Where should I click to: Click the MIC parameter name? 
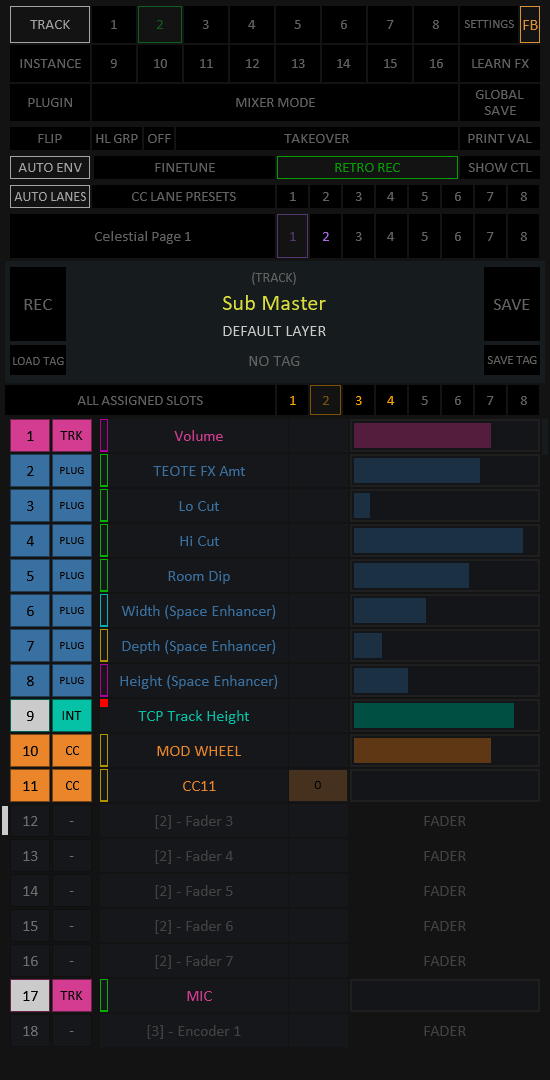tap(199, 996)
